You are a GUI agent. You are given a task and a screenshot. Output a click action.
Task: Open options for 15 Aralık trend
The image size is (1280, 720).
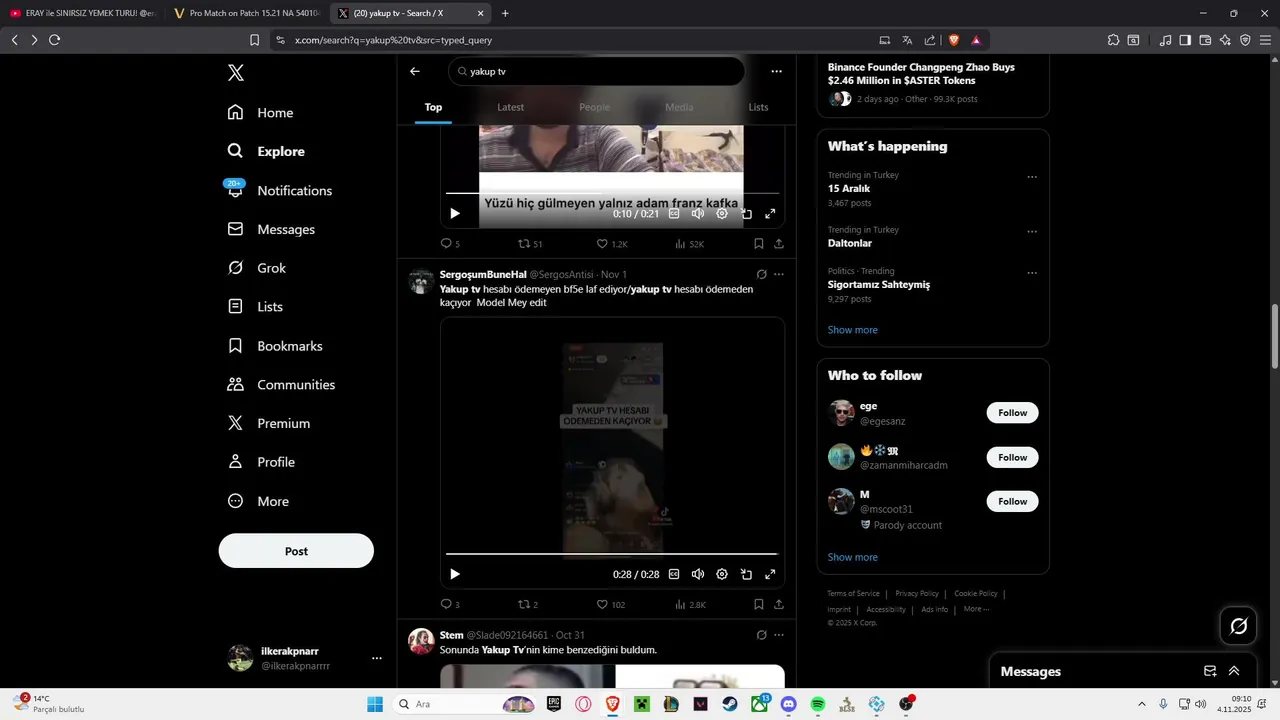1032,177
